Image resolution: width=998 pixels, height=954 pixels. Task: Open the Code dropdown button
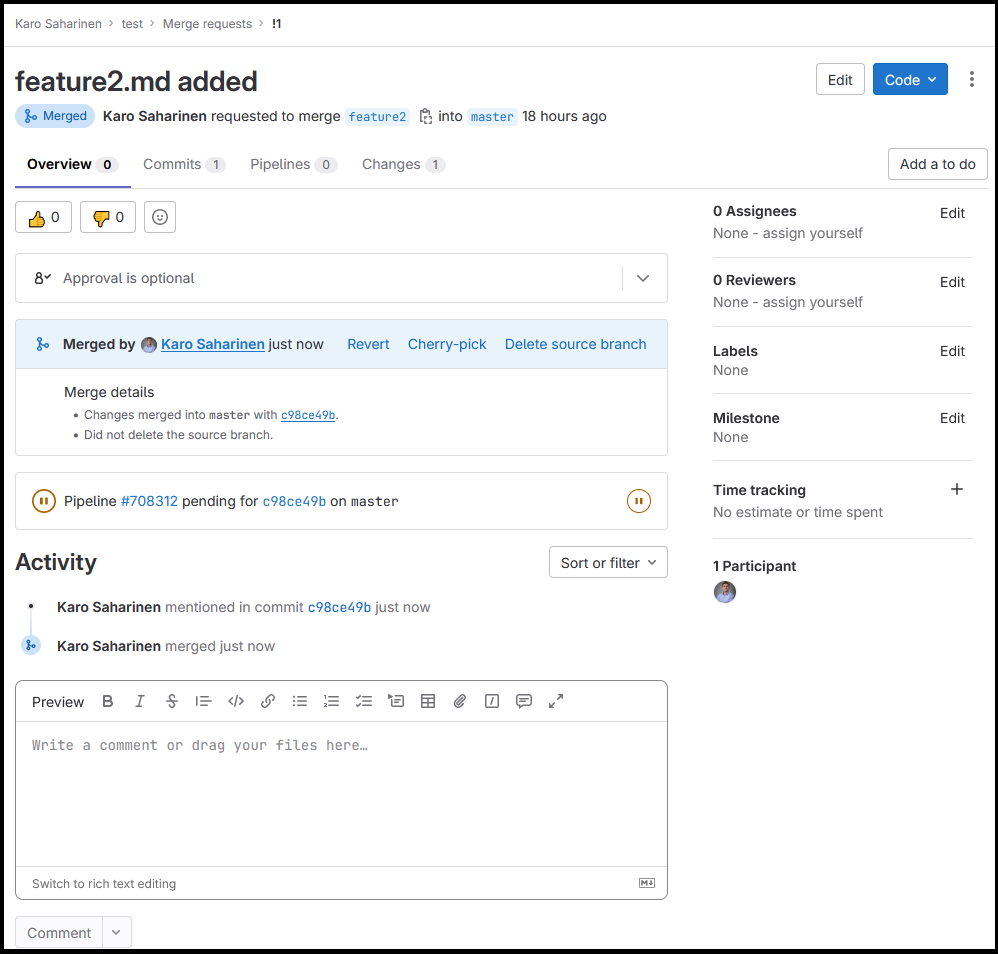point(910,80)
